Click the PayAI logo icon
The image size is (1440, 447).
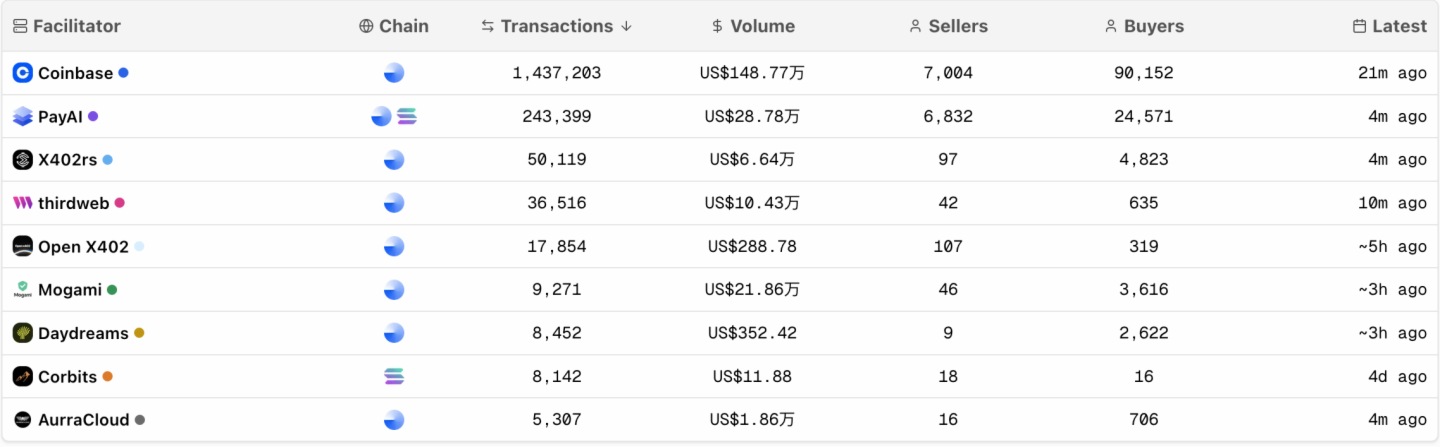[22, 117]
